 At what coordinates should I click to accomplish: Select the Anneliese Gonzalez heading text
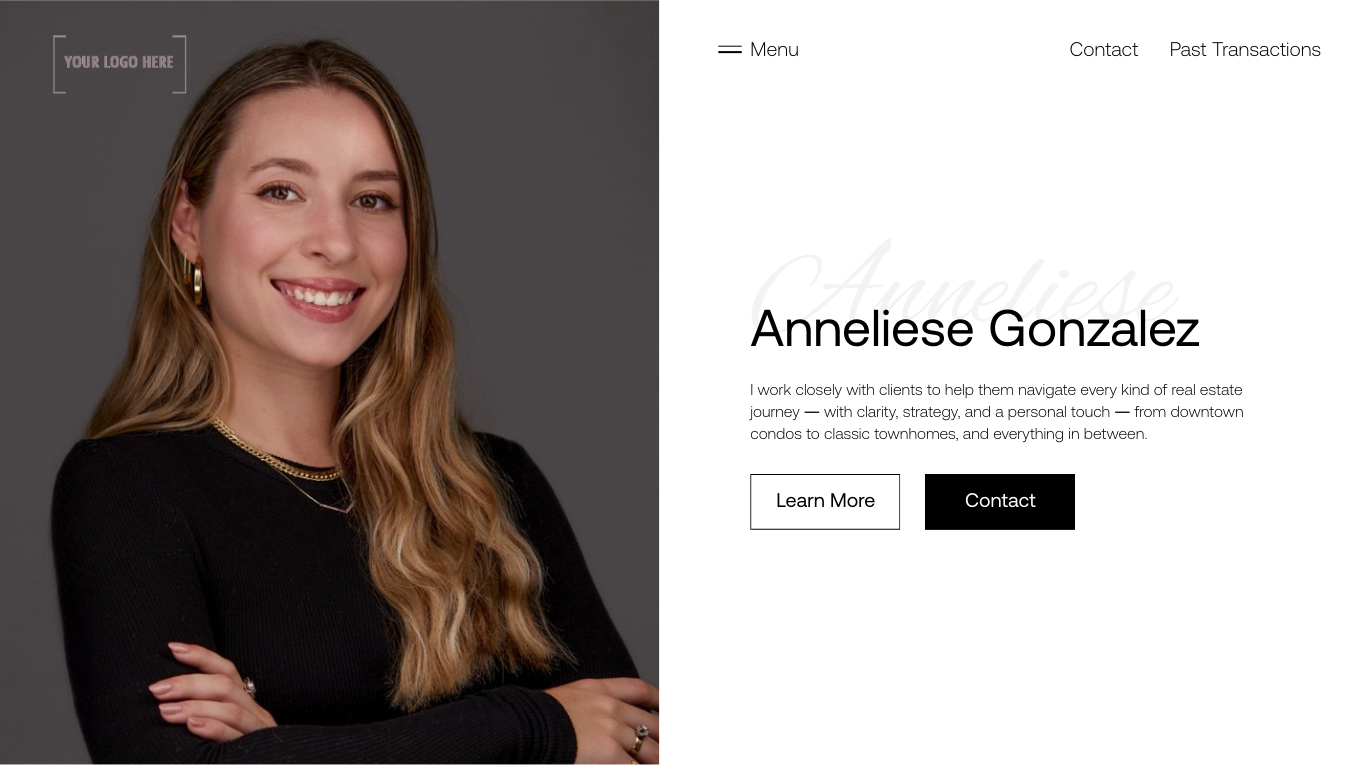975,329
